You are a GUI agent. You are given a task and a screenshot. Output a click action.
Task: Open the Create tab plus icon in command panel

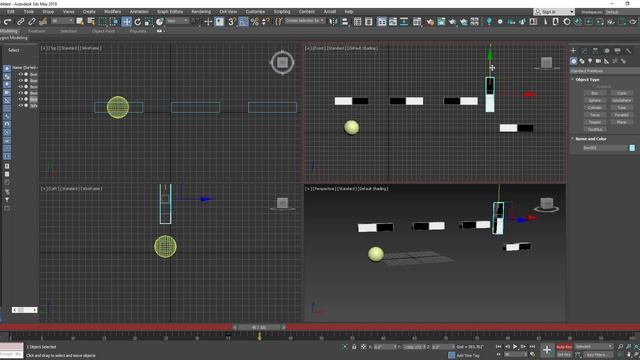pos(573,51)
